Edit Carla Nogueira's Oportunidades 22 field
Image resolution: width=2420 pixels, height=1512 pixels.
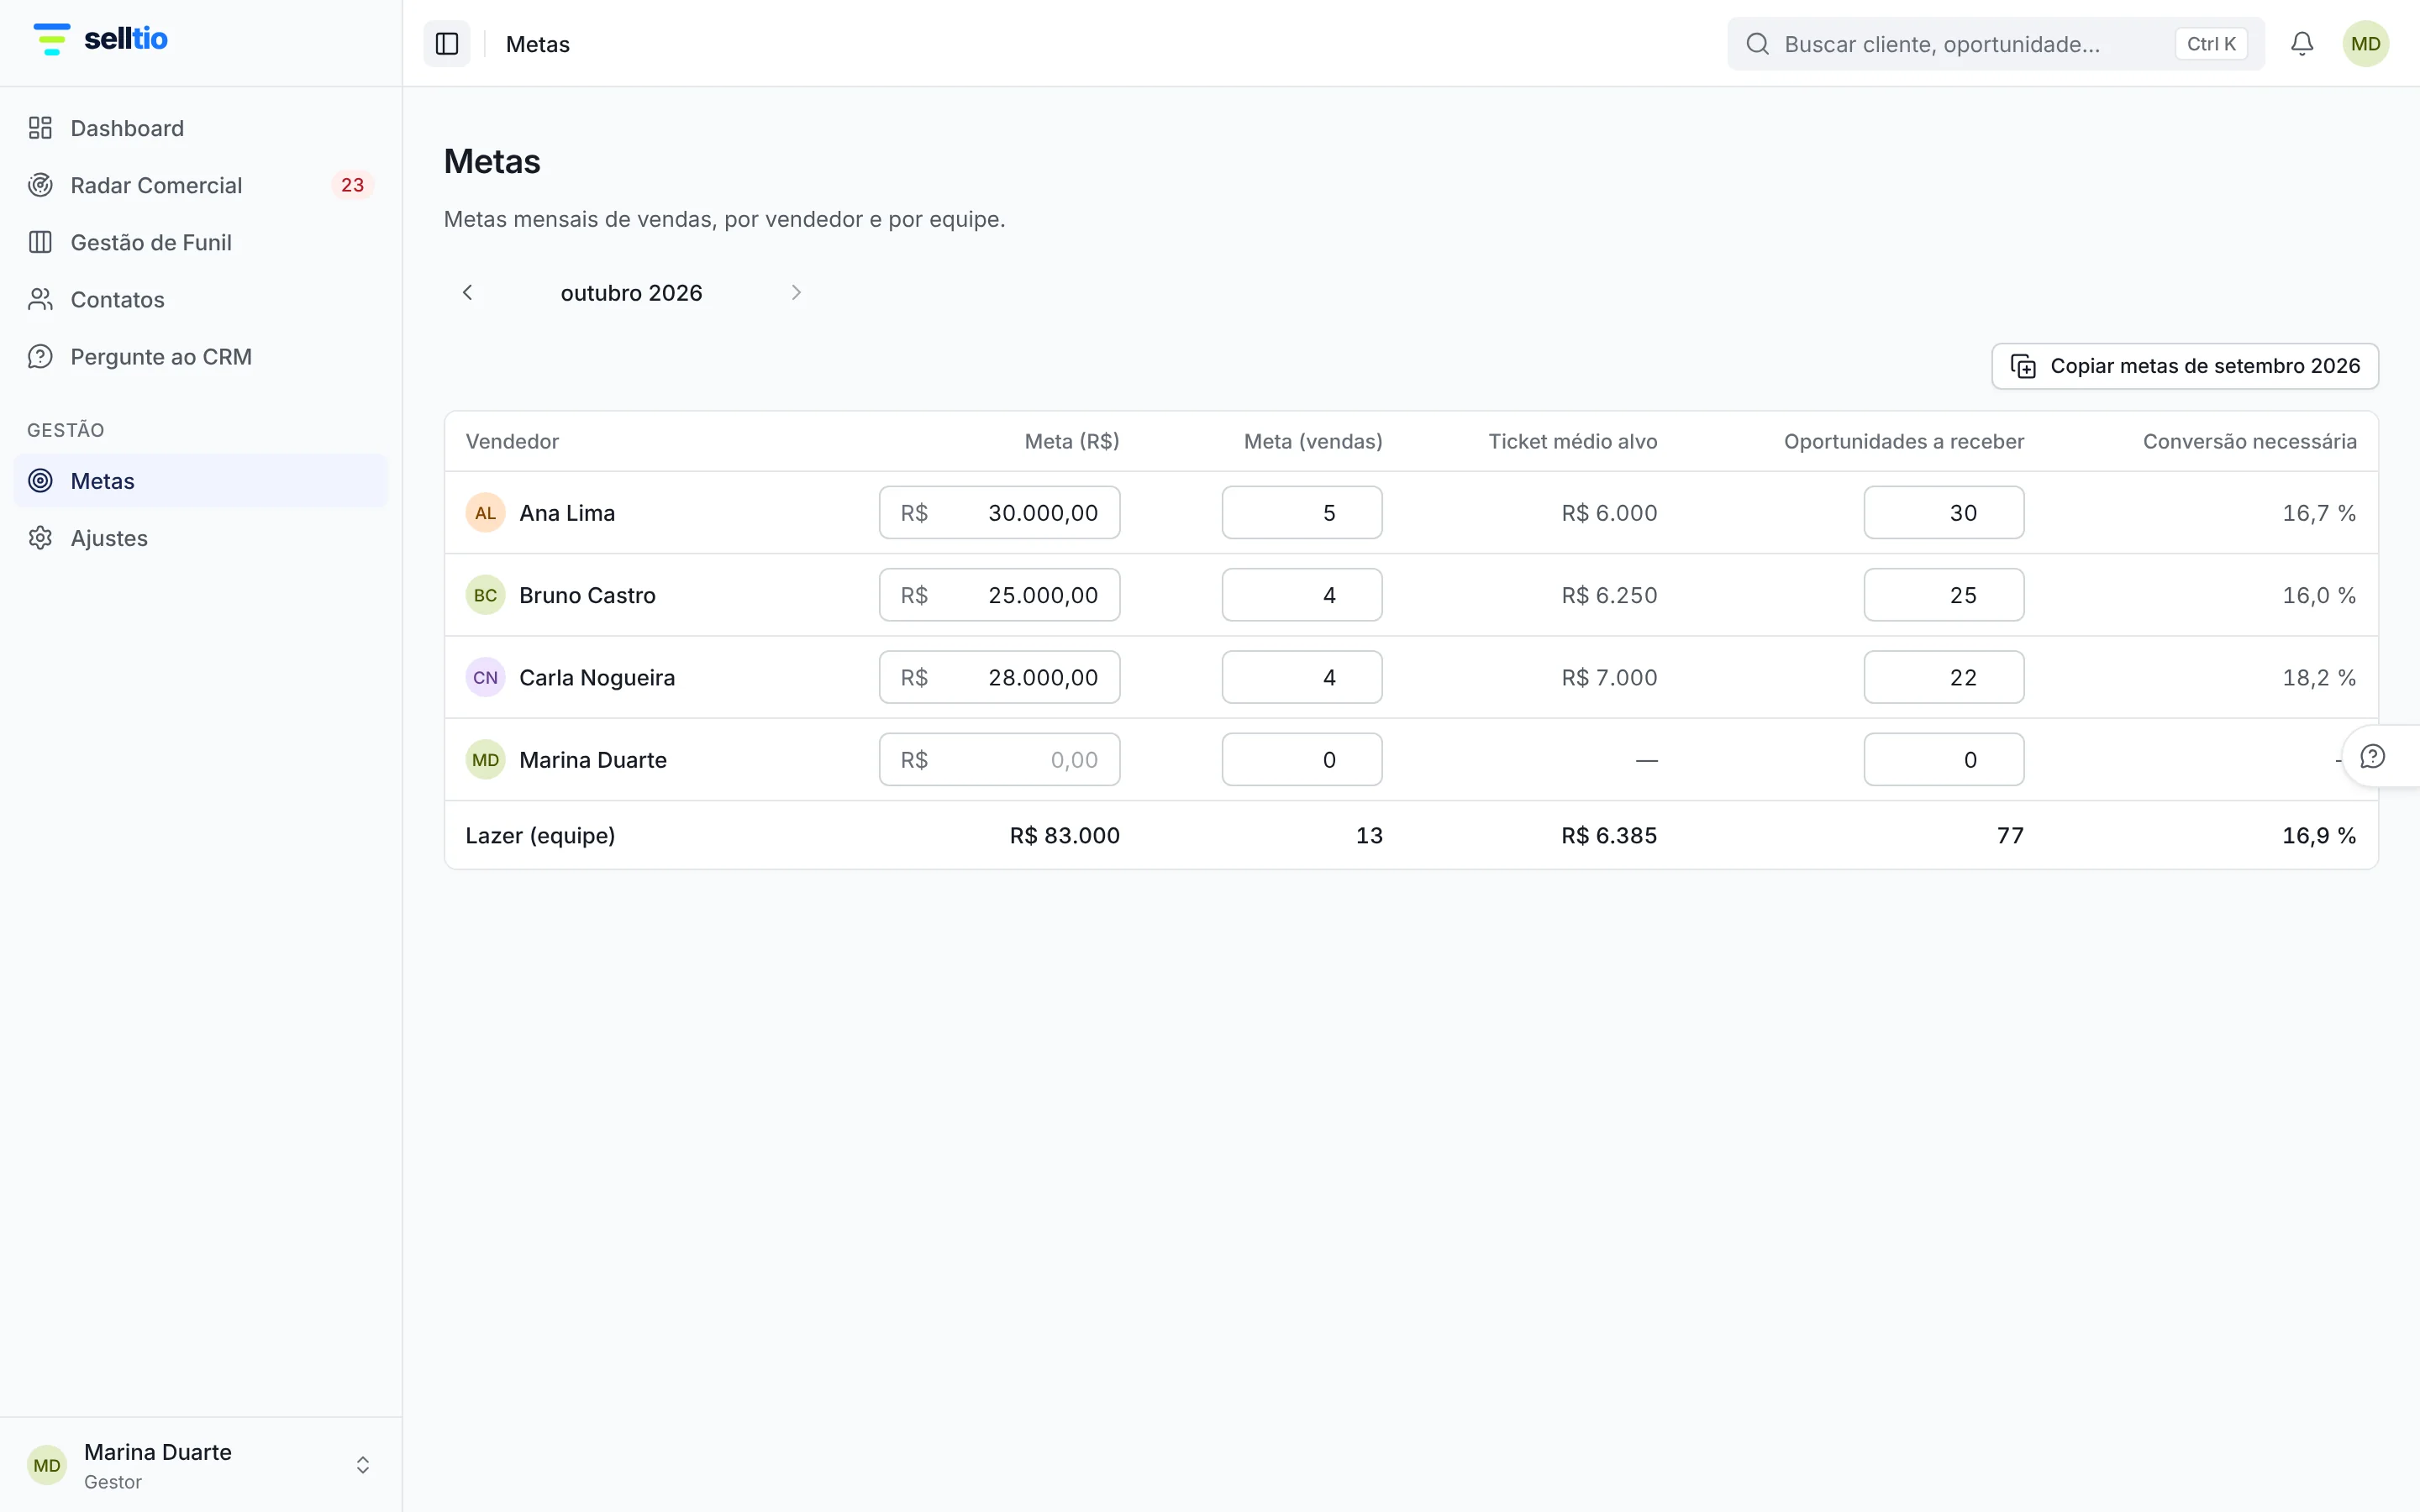[x=1943, y=678]
